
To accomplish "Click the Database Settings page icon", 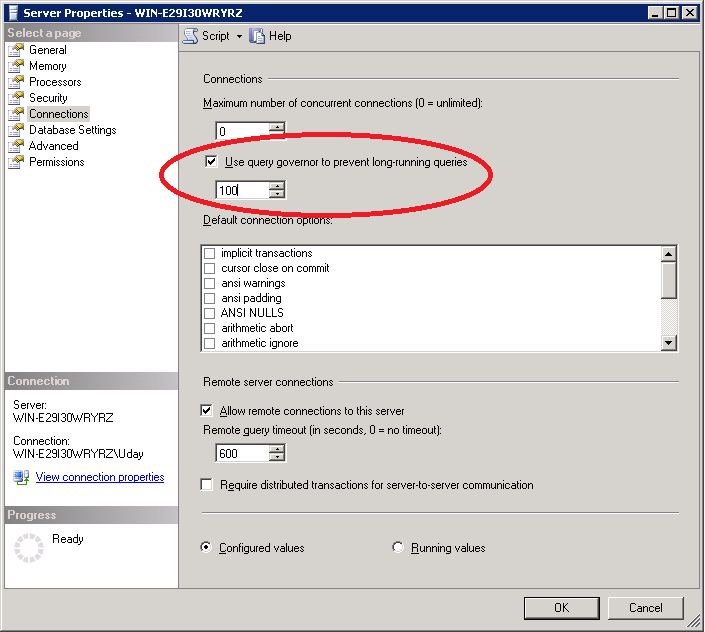I will [15, 130].
